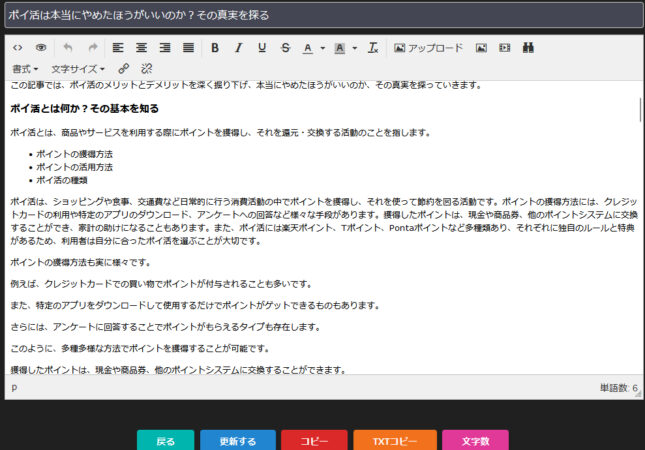Click the 更新する update button
The height and width of the screenshot is (450, 645).
pos(238,441)
